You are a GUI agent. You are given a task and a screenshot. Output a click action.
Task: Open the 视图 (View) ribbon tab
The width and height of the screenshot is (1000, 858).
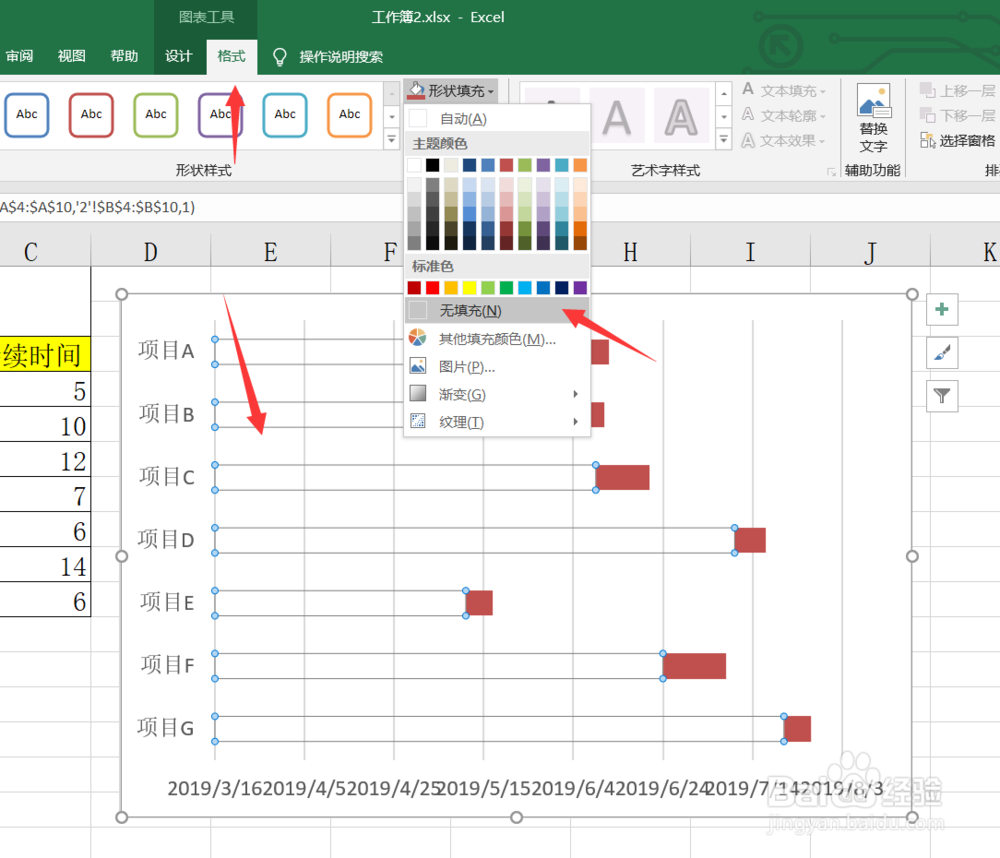click(71, 56)
